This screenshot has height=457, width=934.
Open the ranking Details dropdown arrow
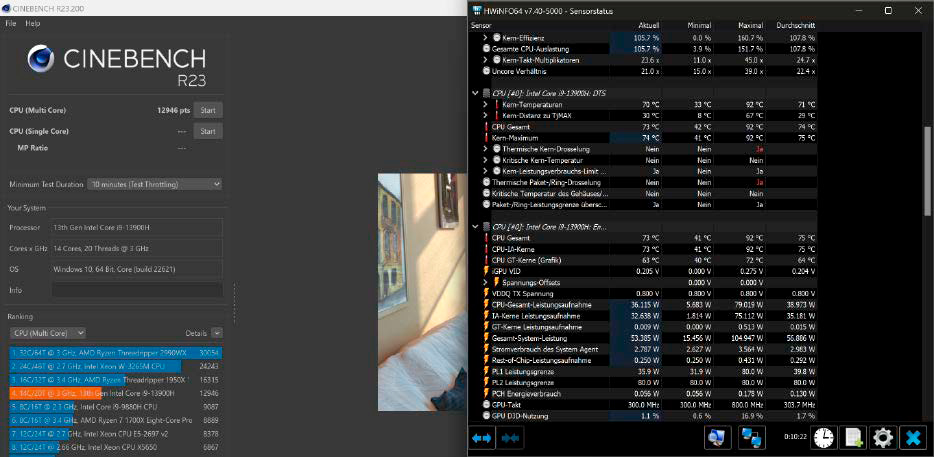point(217,333)
